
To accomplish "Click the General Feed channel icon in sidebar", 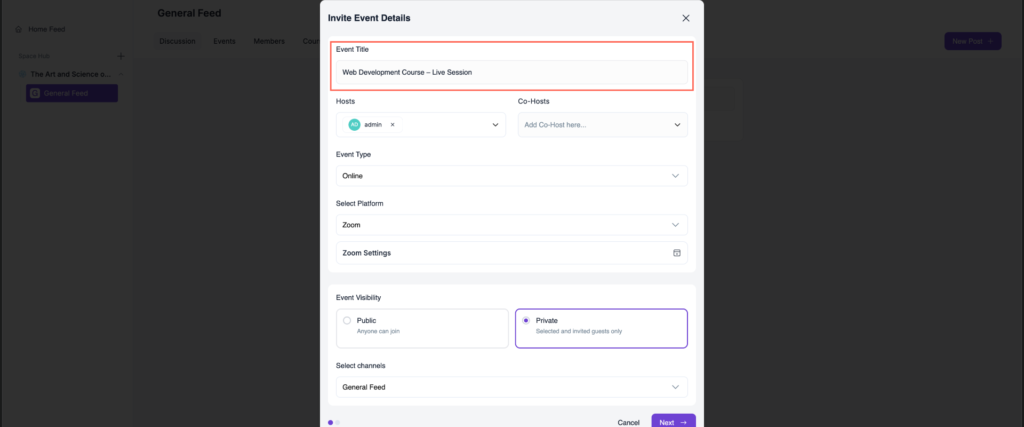I will [x=35, y=93].
